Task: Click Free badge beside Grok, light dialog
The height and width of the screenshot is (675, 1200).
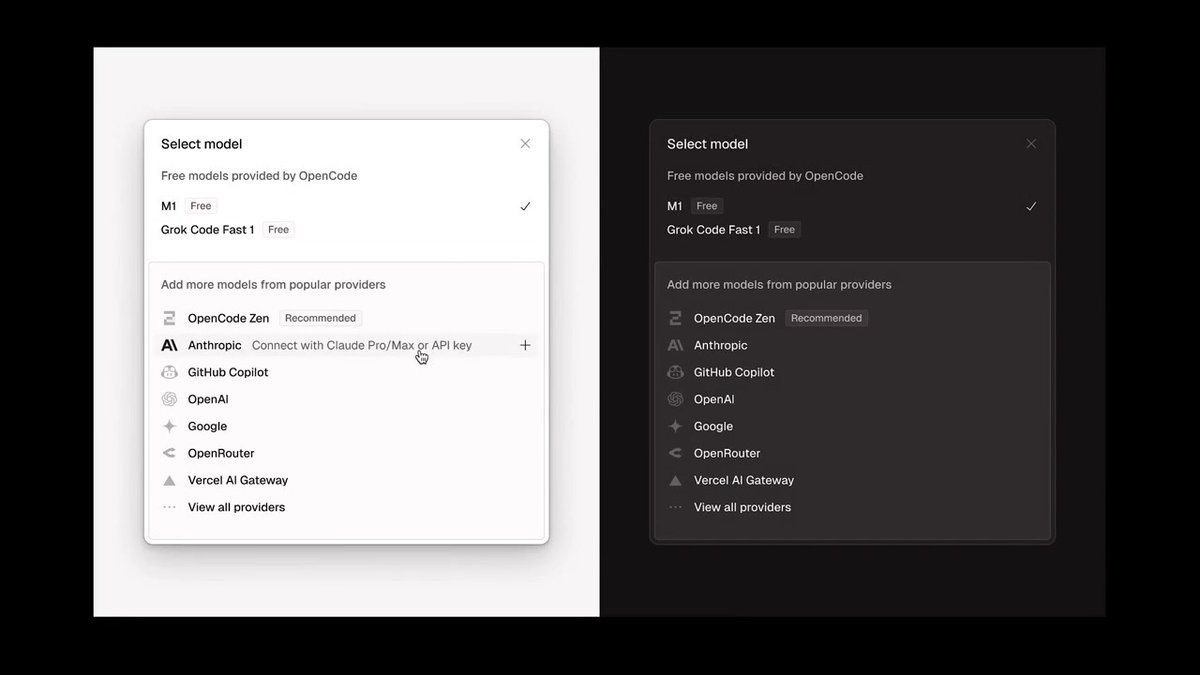Action: click(x=279, y=230)
